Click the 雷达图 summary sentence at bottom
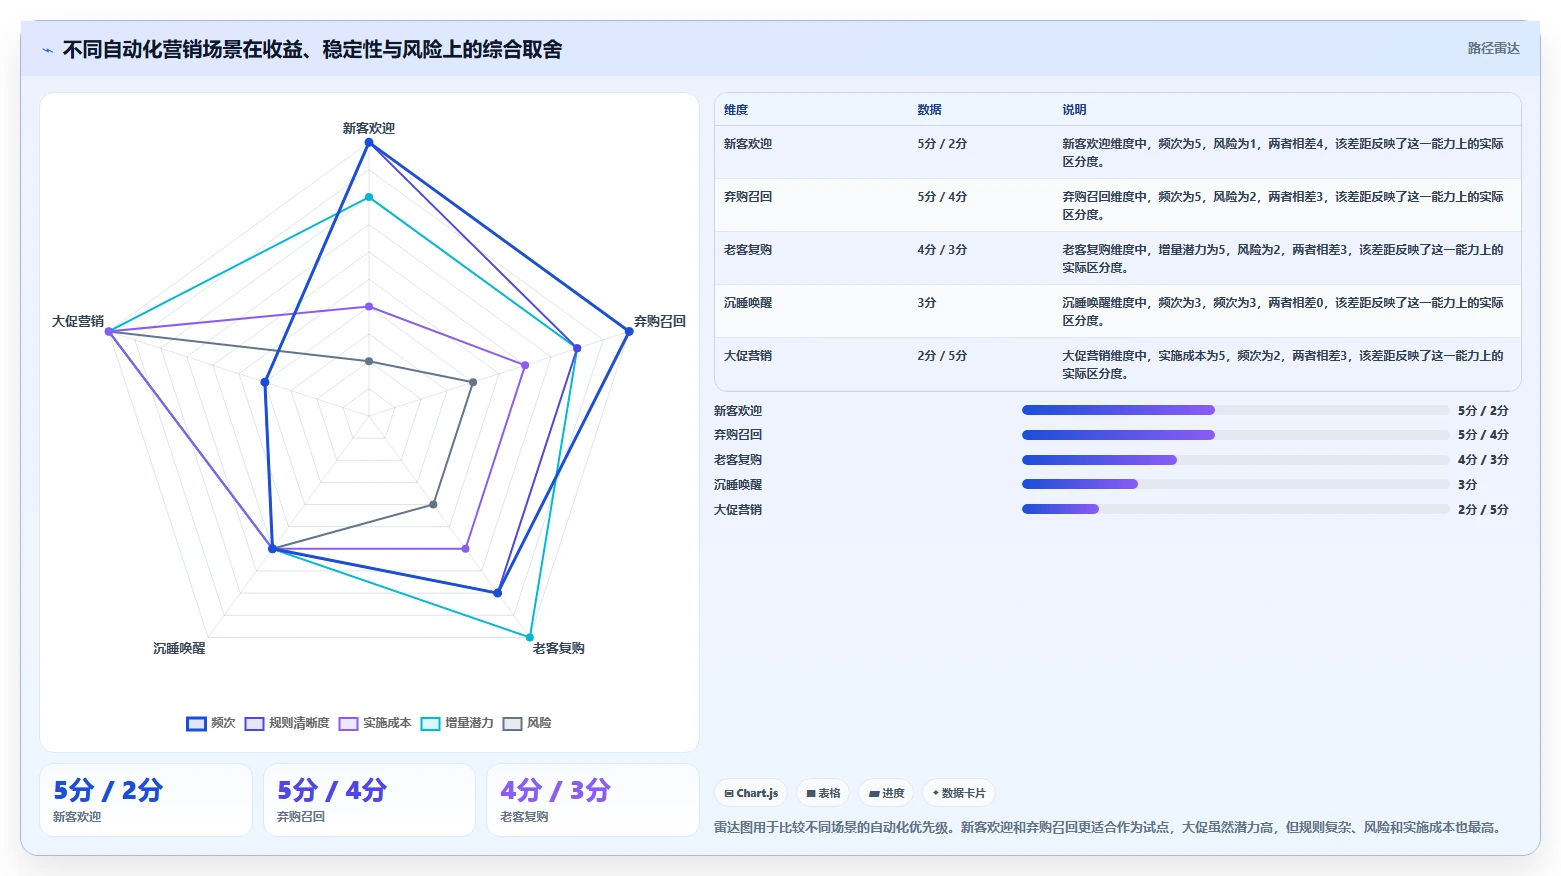 click(1110, 827)
